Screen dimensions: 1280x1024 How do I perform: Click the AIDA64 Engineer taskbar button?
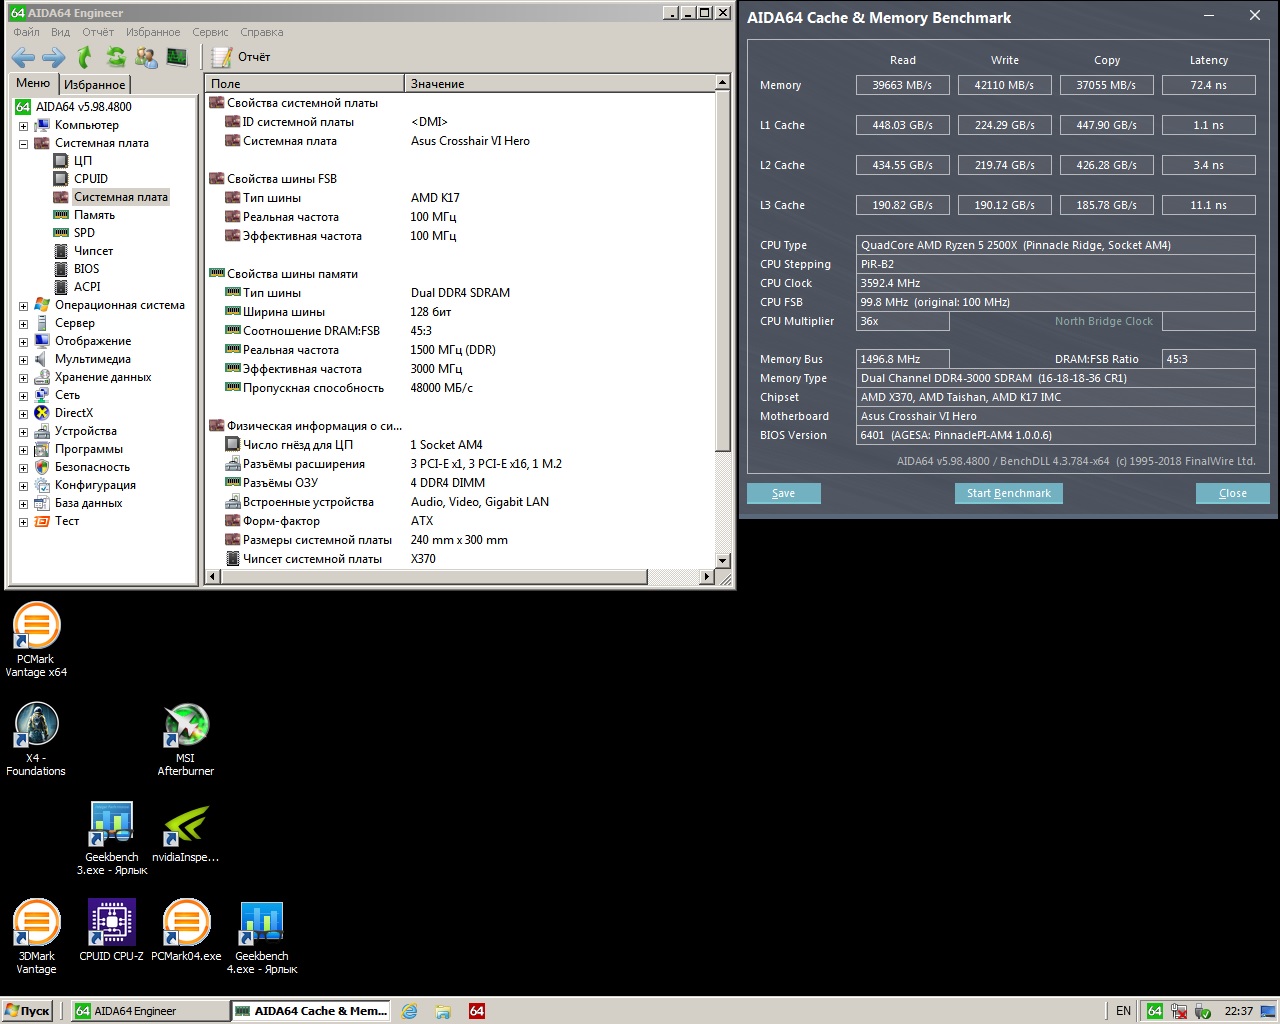pos(151,1011)
